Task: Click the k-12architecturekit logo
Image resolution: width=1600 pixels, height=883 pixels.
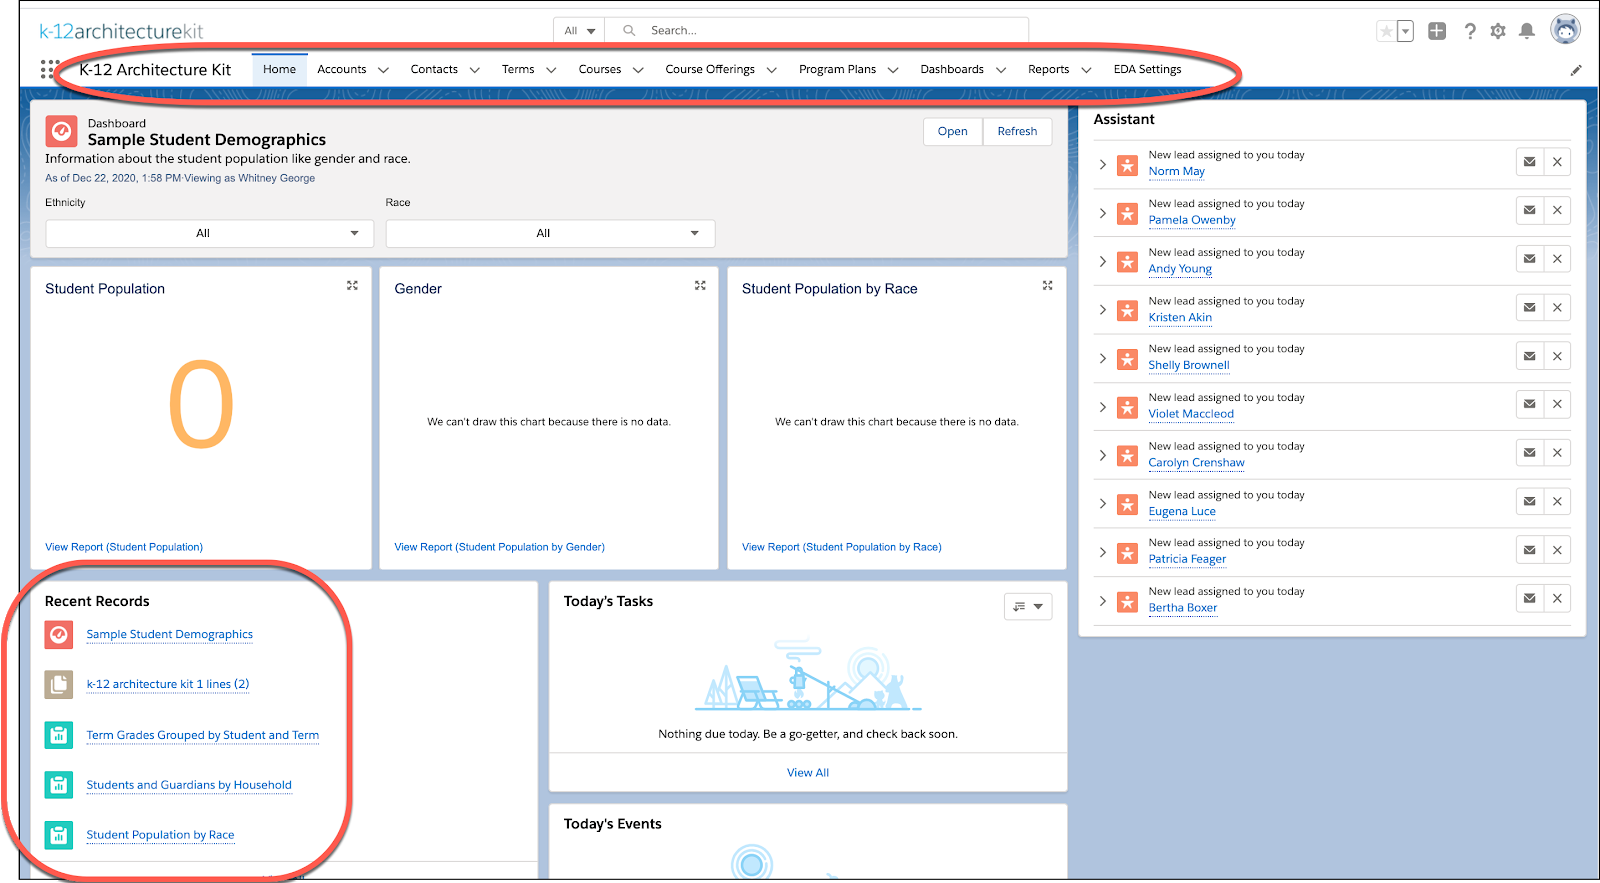Action: (x=121, y=32)
